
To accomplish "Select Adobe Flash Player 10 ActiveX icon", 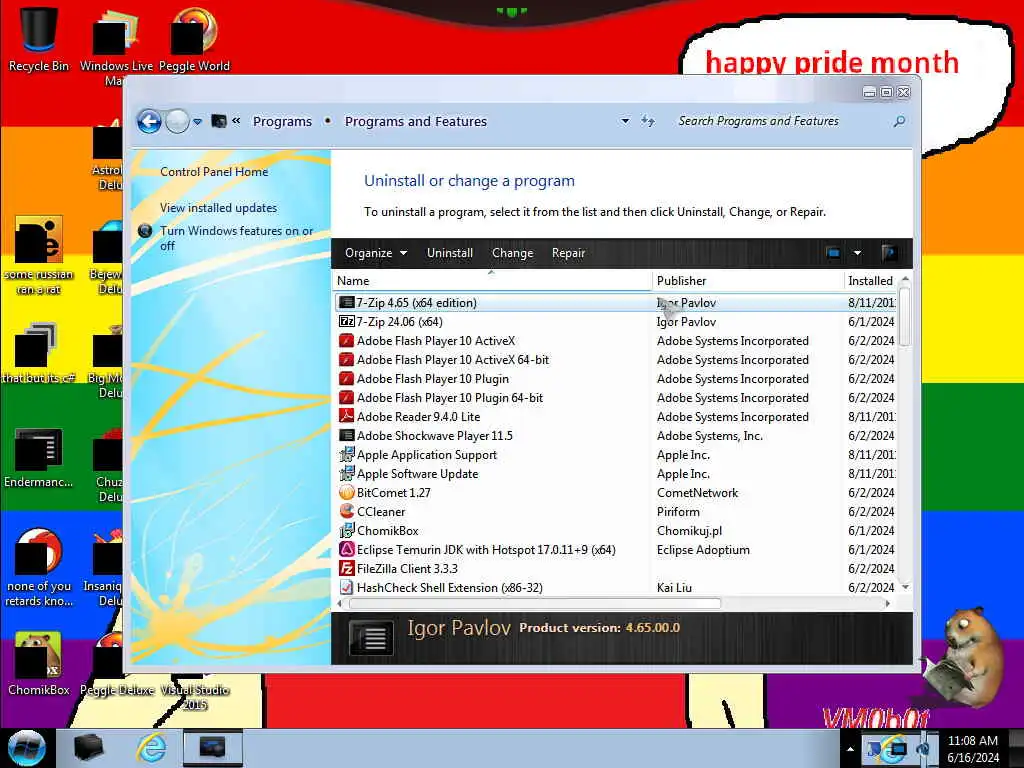I will (x=347, y=340).
